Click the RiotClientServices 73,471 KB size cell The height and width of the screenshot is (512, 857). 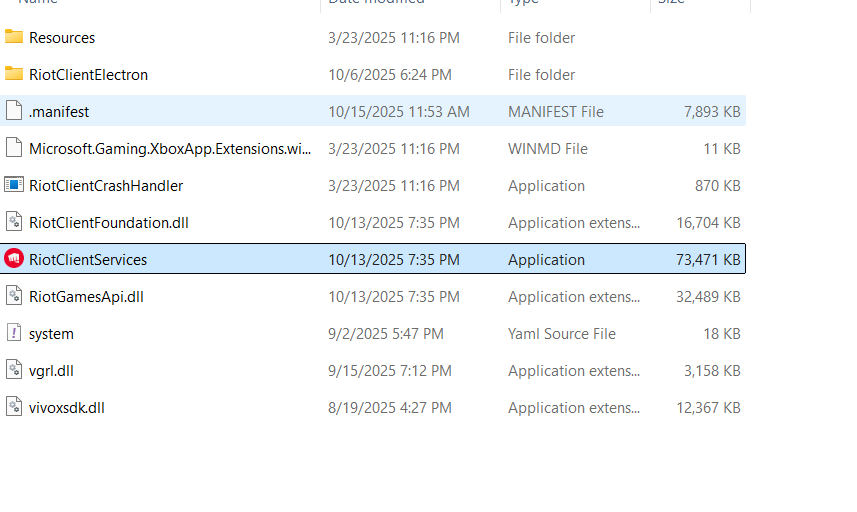[708, 260]
